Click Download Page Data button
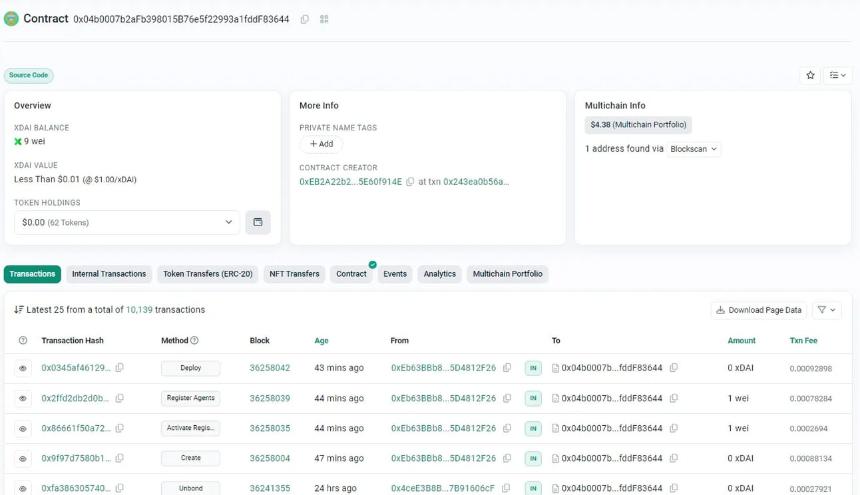Image resolution: width=860 pixels, height=495 pixels. [x=759, y=310]
